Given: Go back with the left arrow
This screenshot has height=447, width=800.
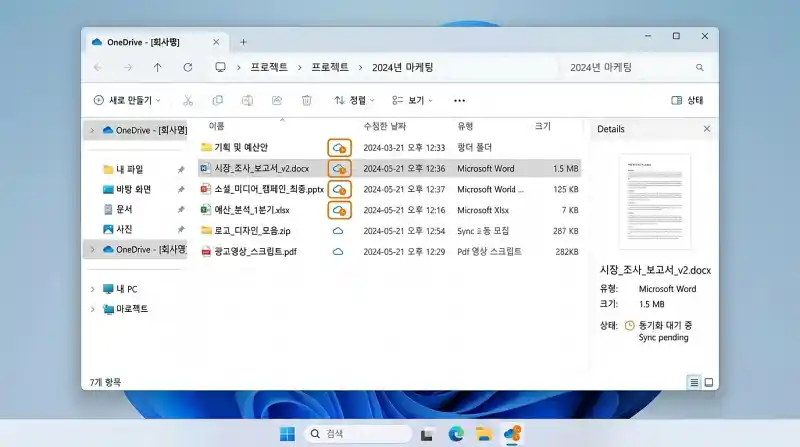Looking at the screenshot, I should [x=97, y=67].
